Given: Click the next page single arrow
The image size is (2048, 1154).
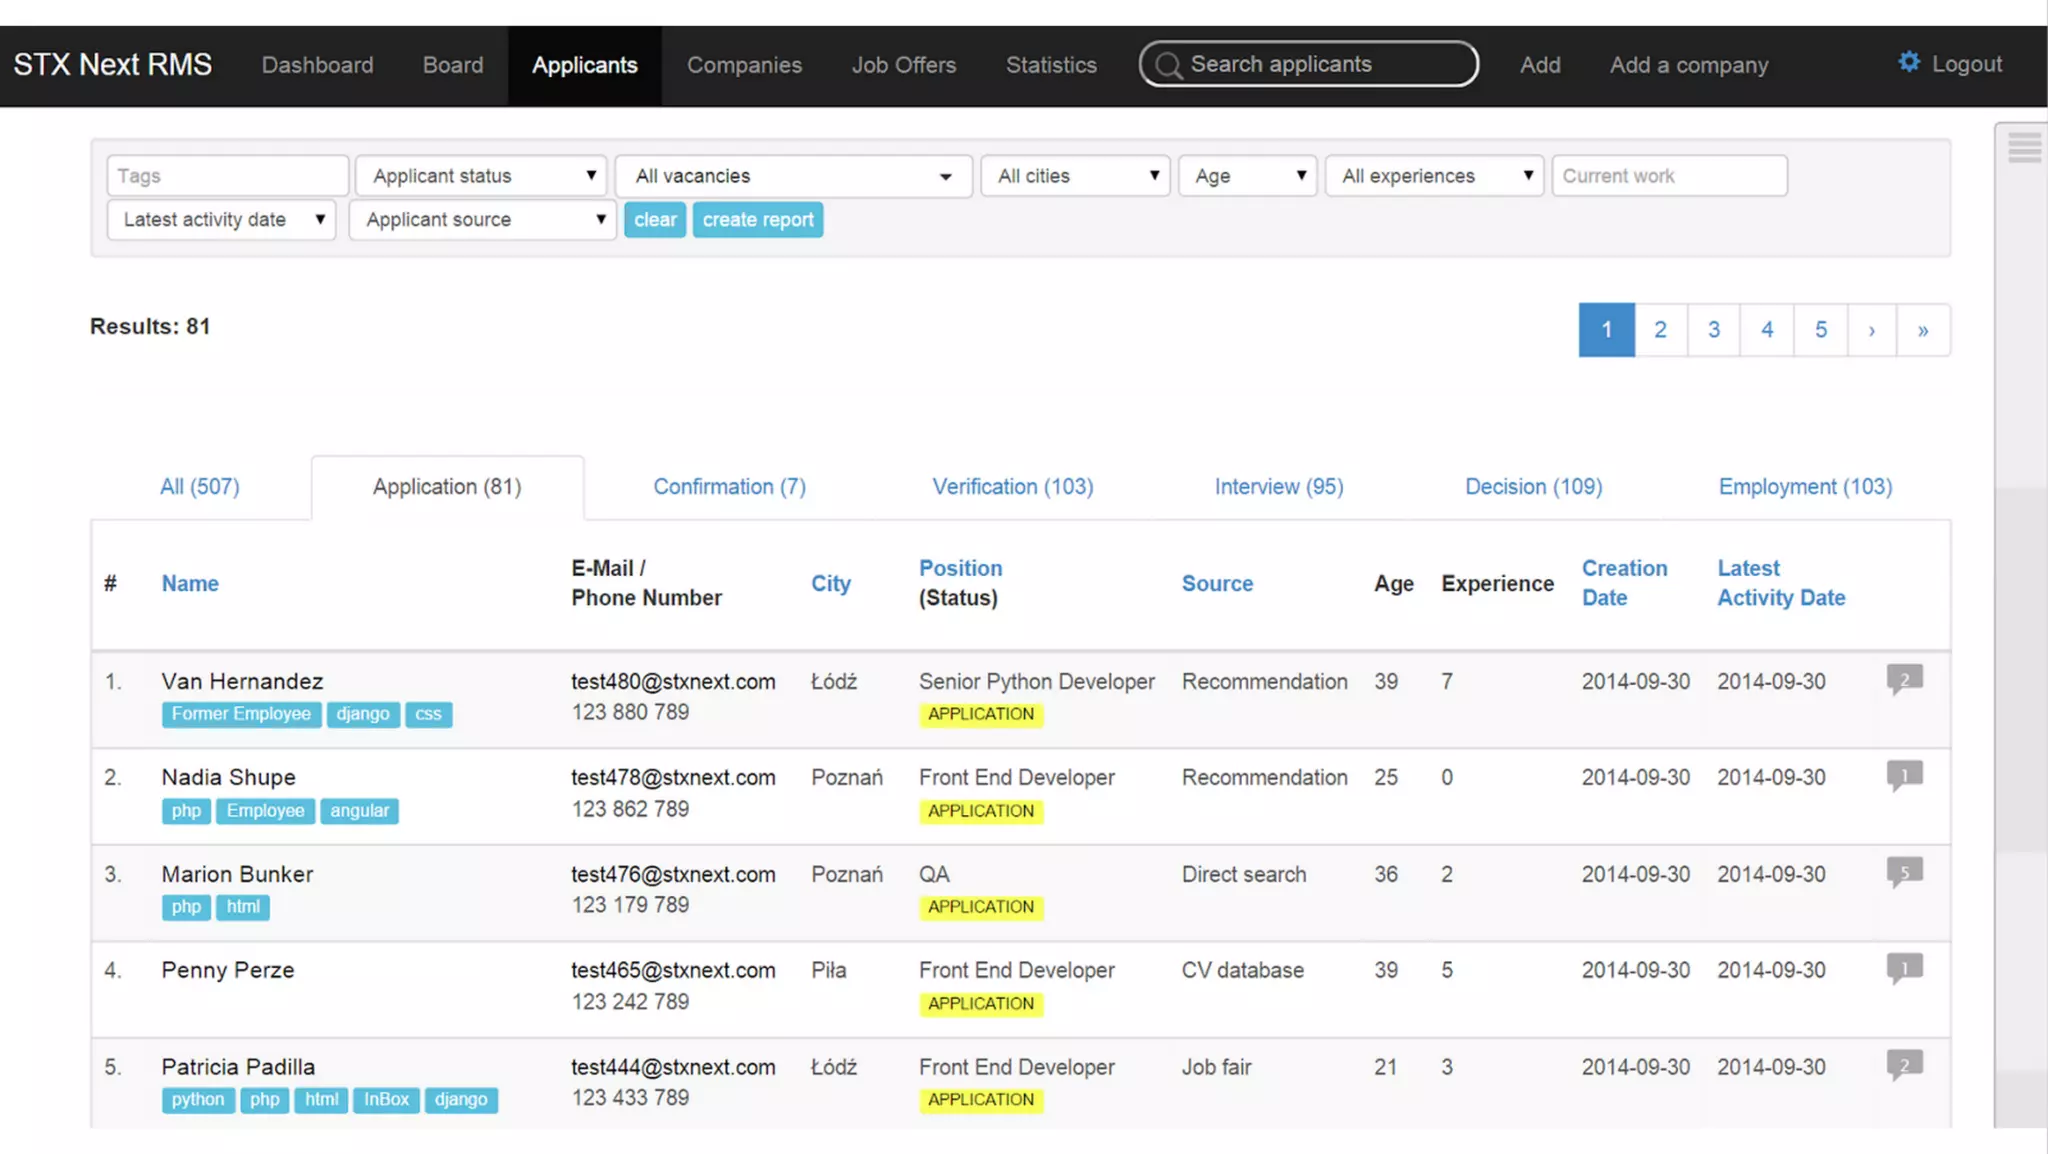Looking at the screenshot, I should point(1872,330).
